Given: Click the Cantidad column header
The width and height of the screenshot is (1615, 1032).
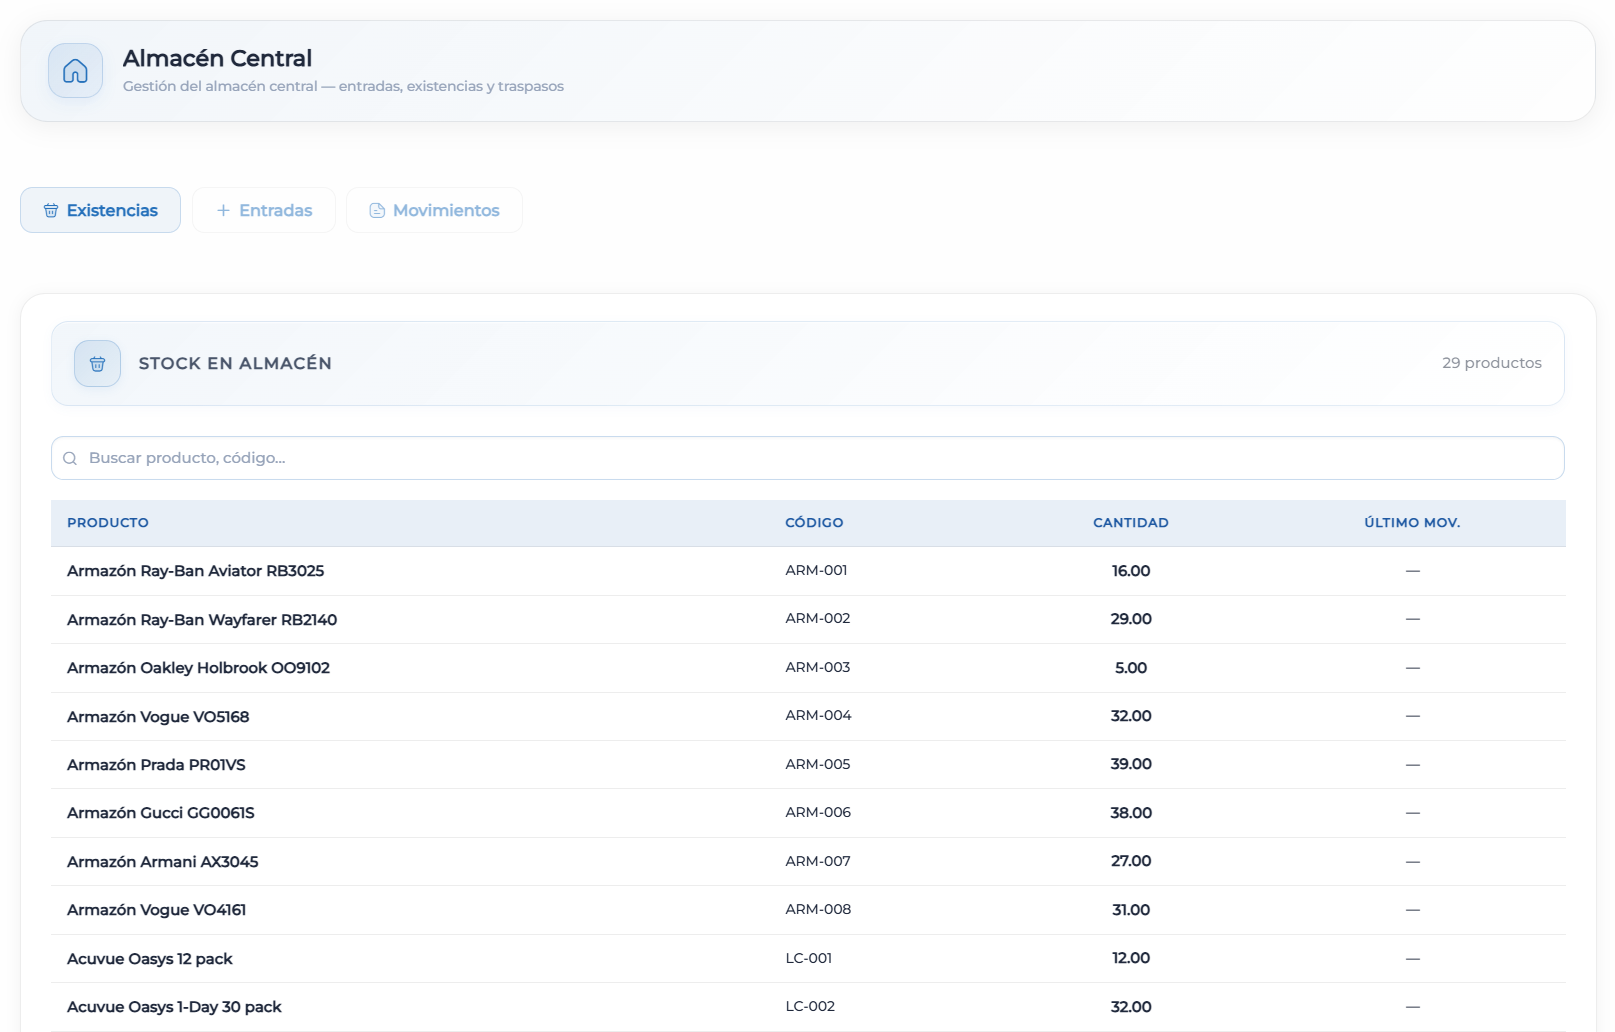Looking at the screenshot, I should point(1130,523).
